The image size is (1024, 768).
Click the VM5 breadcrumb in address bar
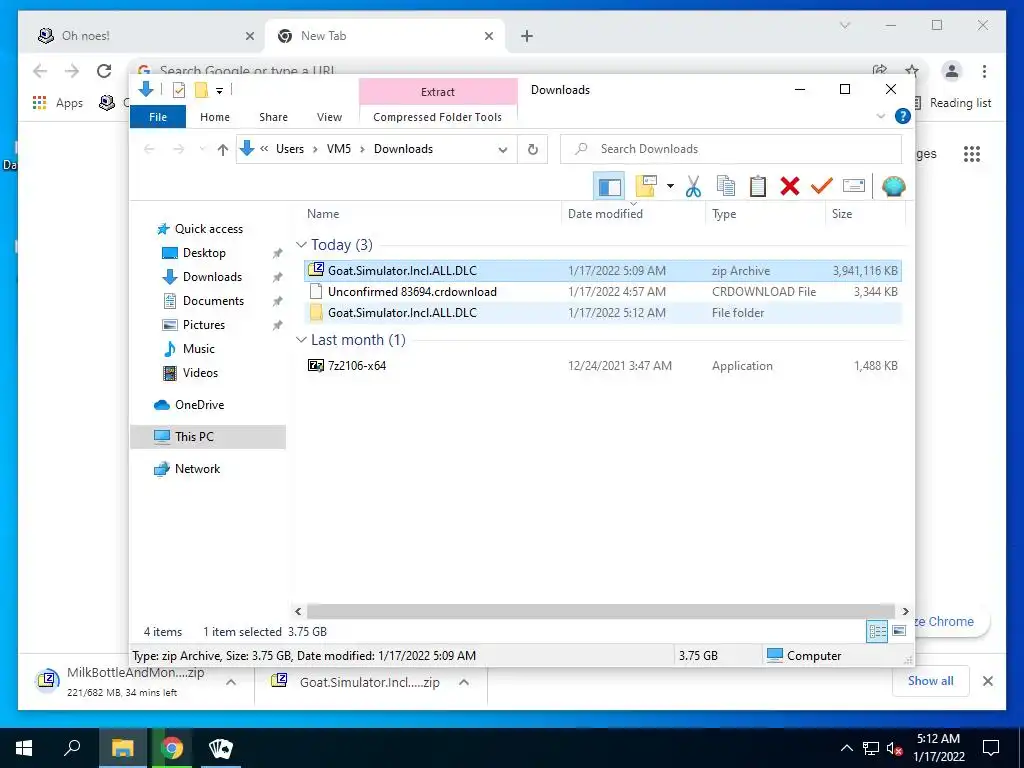click(x=339, y=149)
